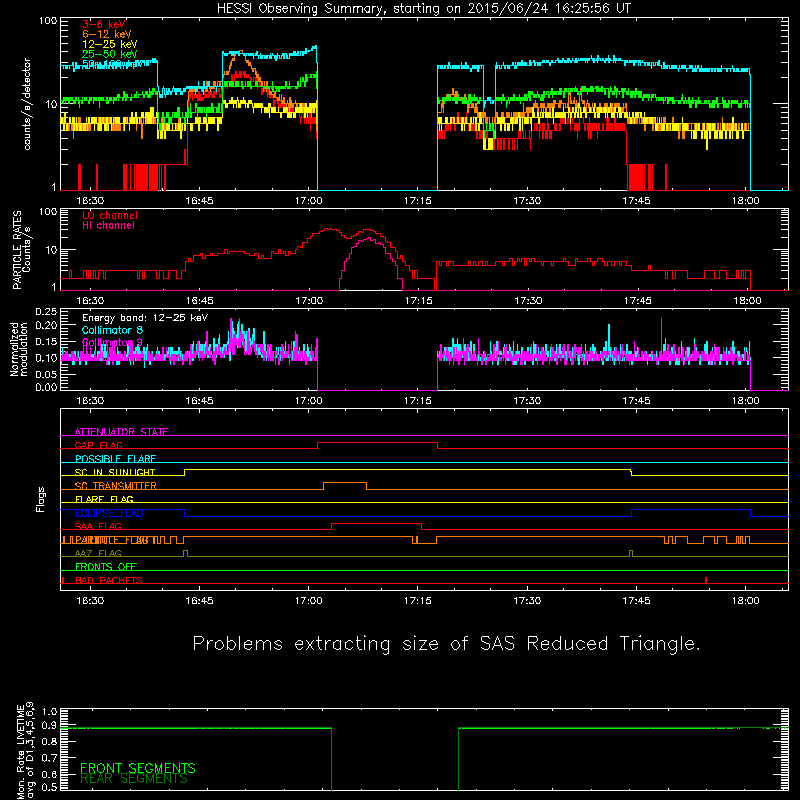The height and width of the screenshot is (800, 800).
Task: Select the 'FLARE FLAG' label
Action: (104, 499)
